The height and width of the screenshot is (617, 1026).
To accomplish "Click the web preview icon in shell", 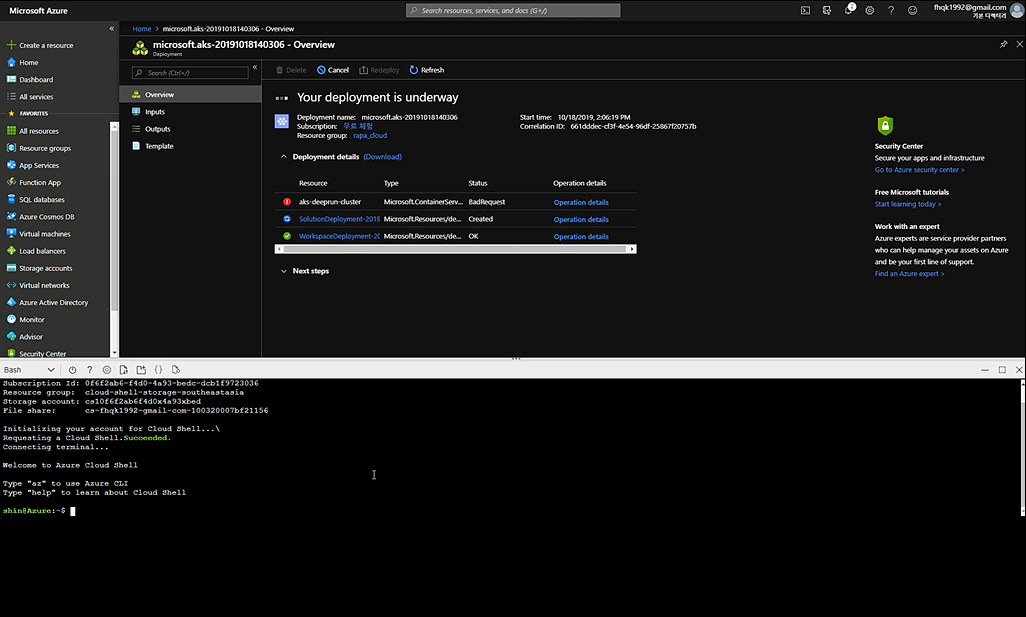I will [x=175, y=370].
